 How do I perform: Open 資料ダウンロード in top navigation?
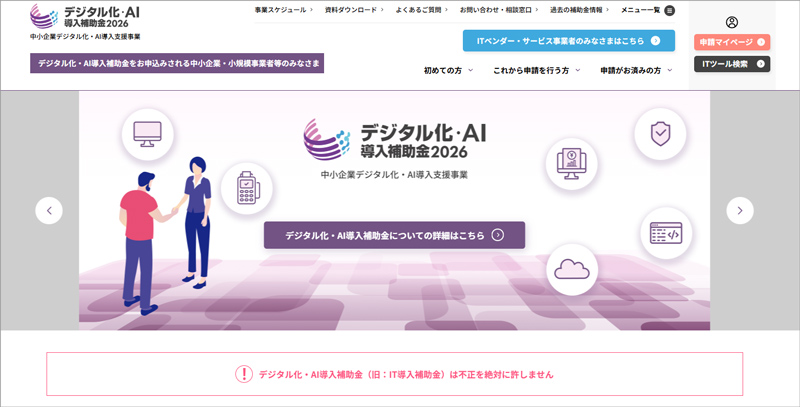tap(351, 10)
